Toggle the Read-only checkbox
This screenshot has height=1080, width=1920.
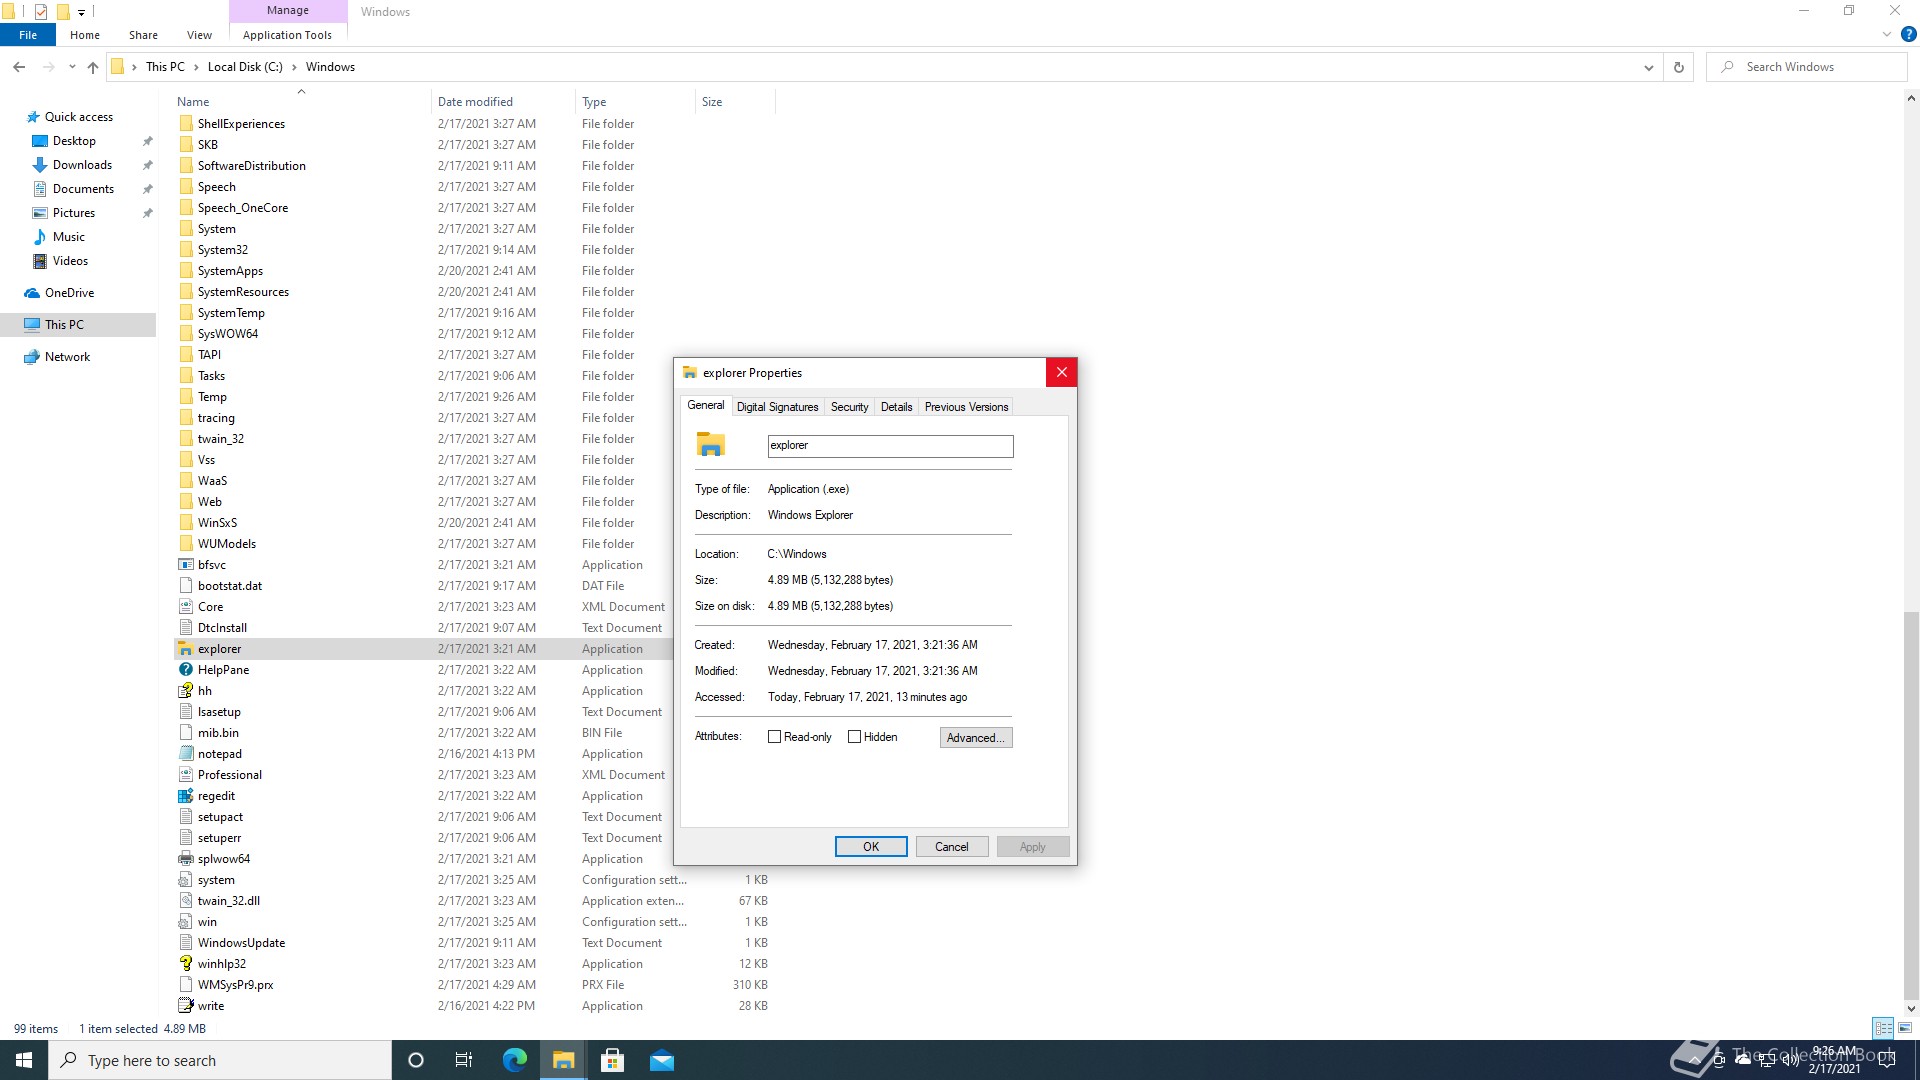[774, 737]
